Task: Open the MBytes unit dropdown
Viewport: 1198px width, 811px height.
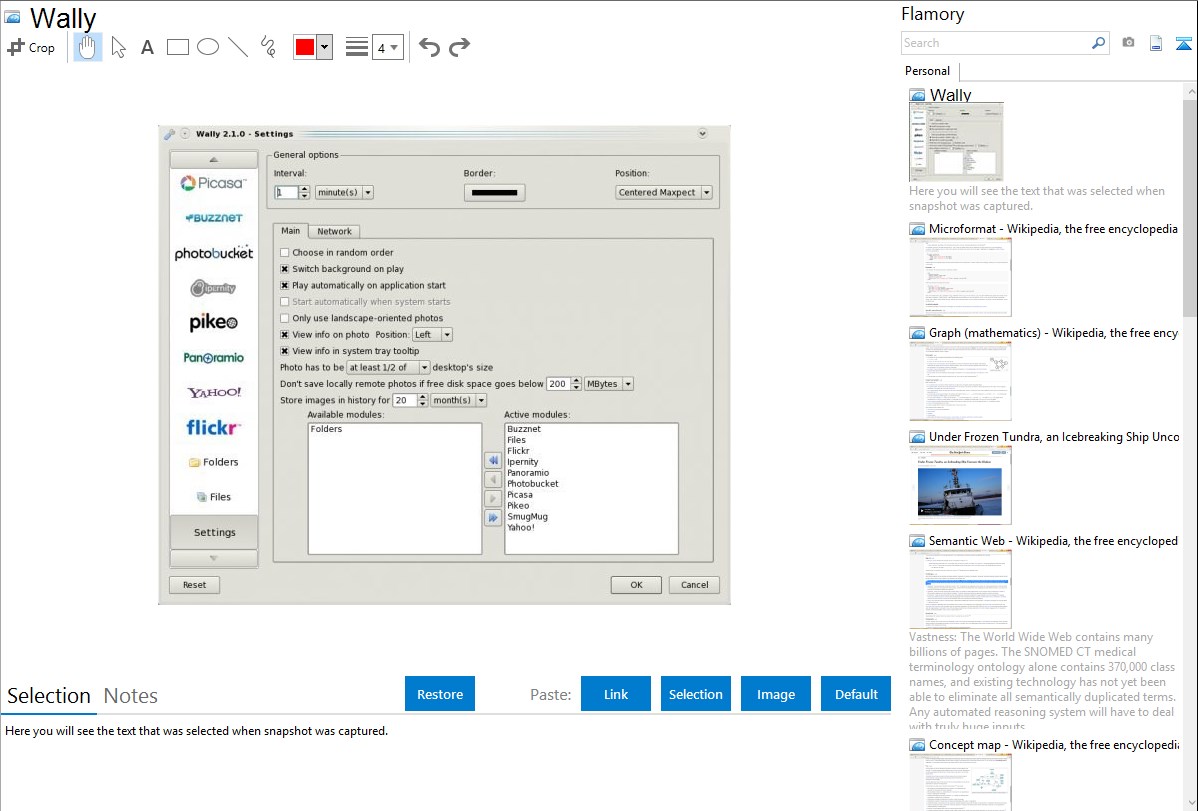Action: 609,384
